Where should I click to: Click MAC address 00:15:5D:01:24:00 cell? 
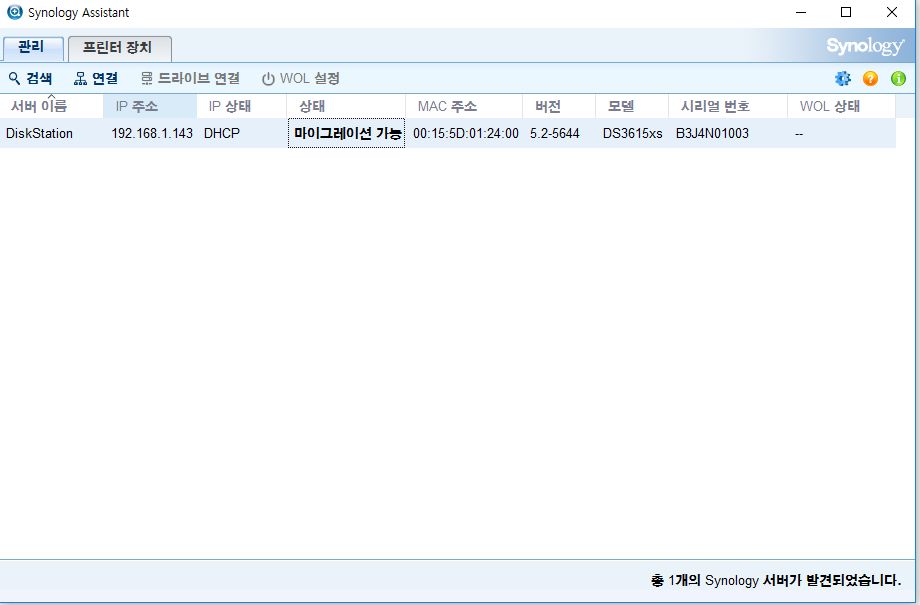coord(466,133)
